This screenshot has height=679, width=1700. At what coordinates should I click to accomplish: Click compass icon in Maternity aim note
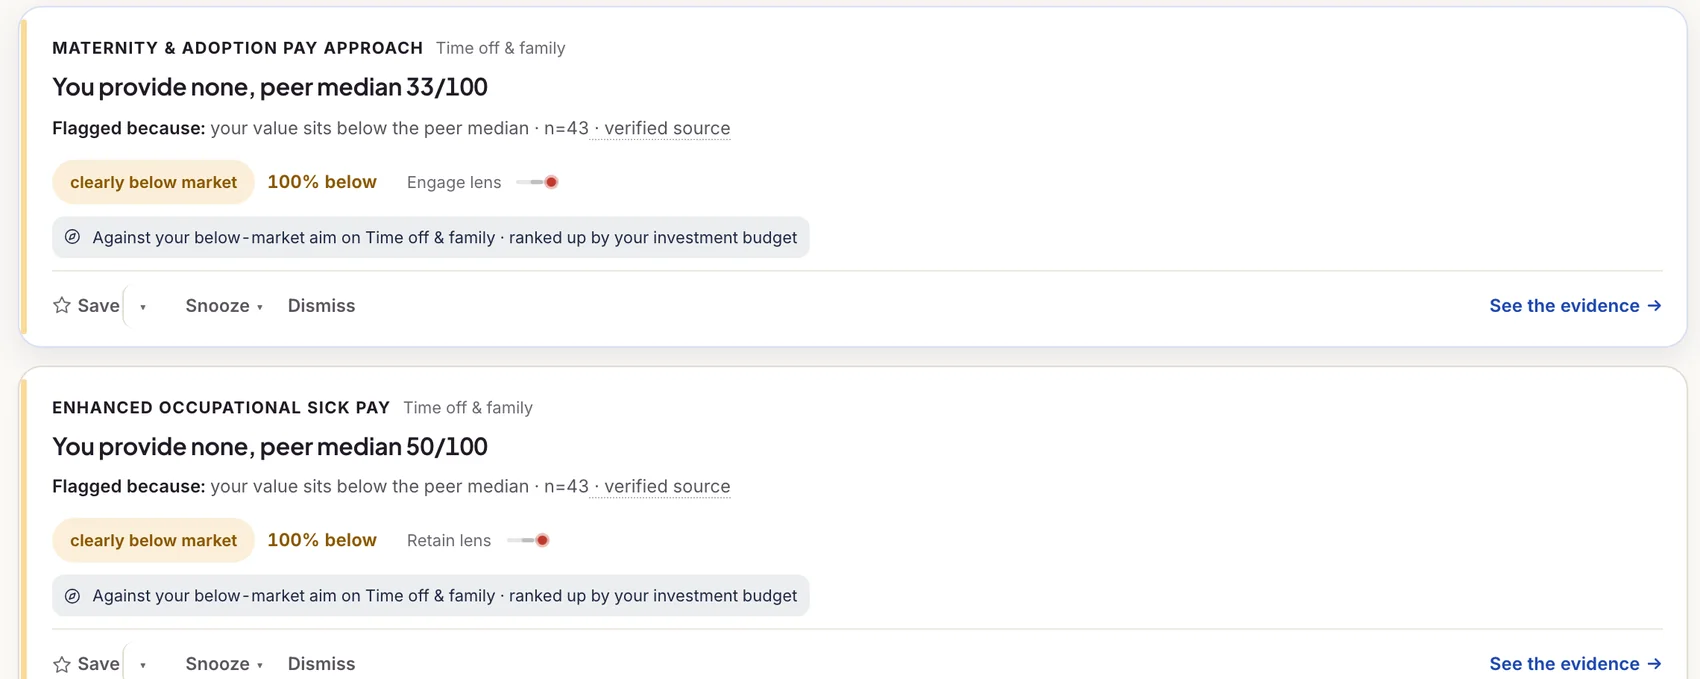[x=72, y=237]
